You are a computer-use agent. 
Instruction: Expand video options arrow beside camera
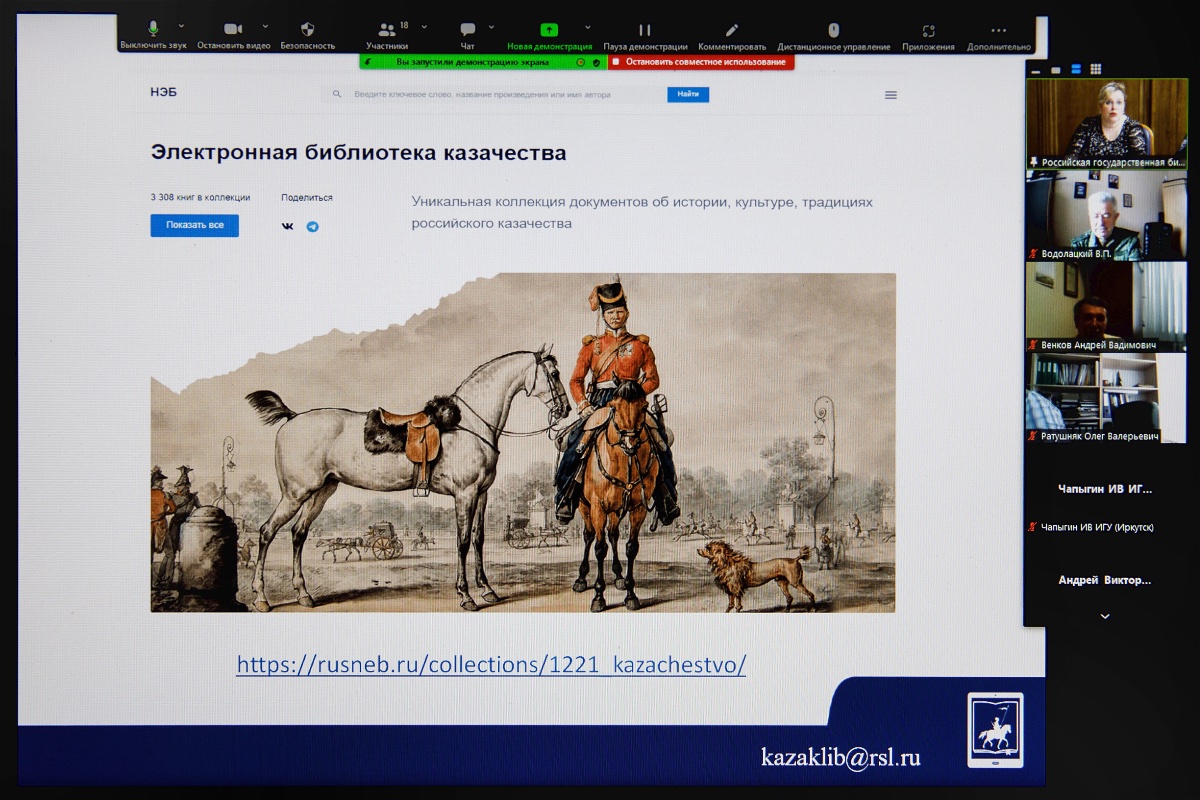pos(265,26)
